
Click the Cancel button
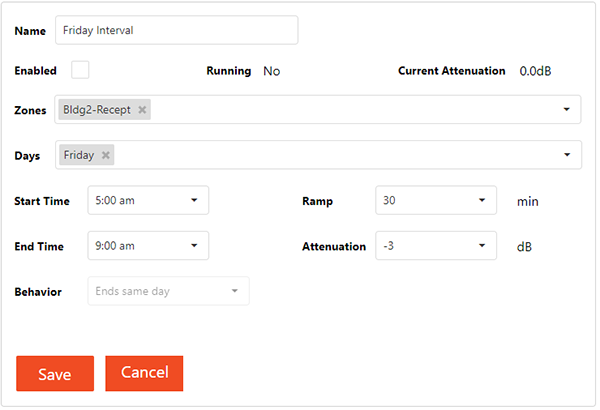144,374
